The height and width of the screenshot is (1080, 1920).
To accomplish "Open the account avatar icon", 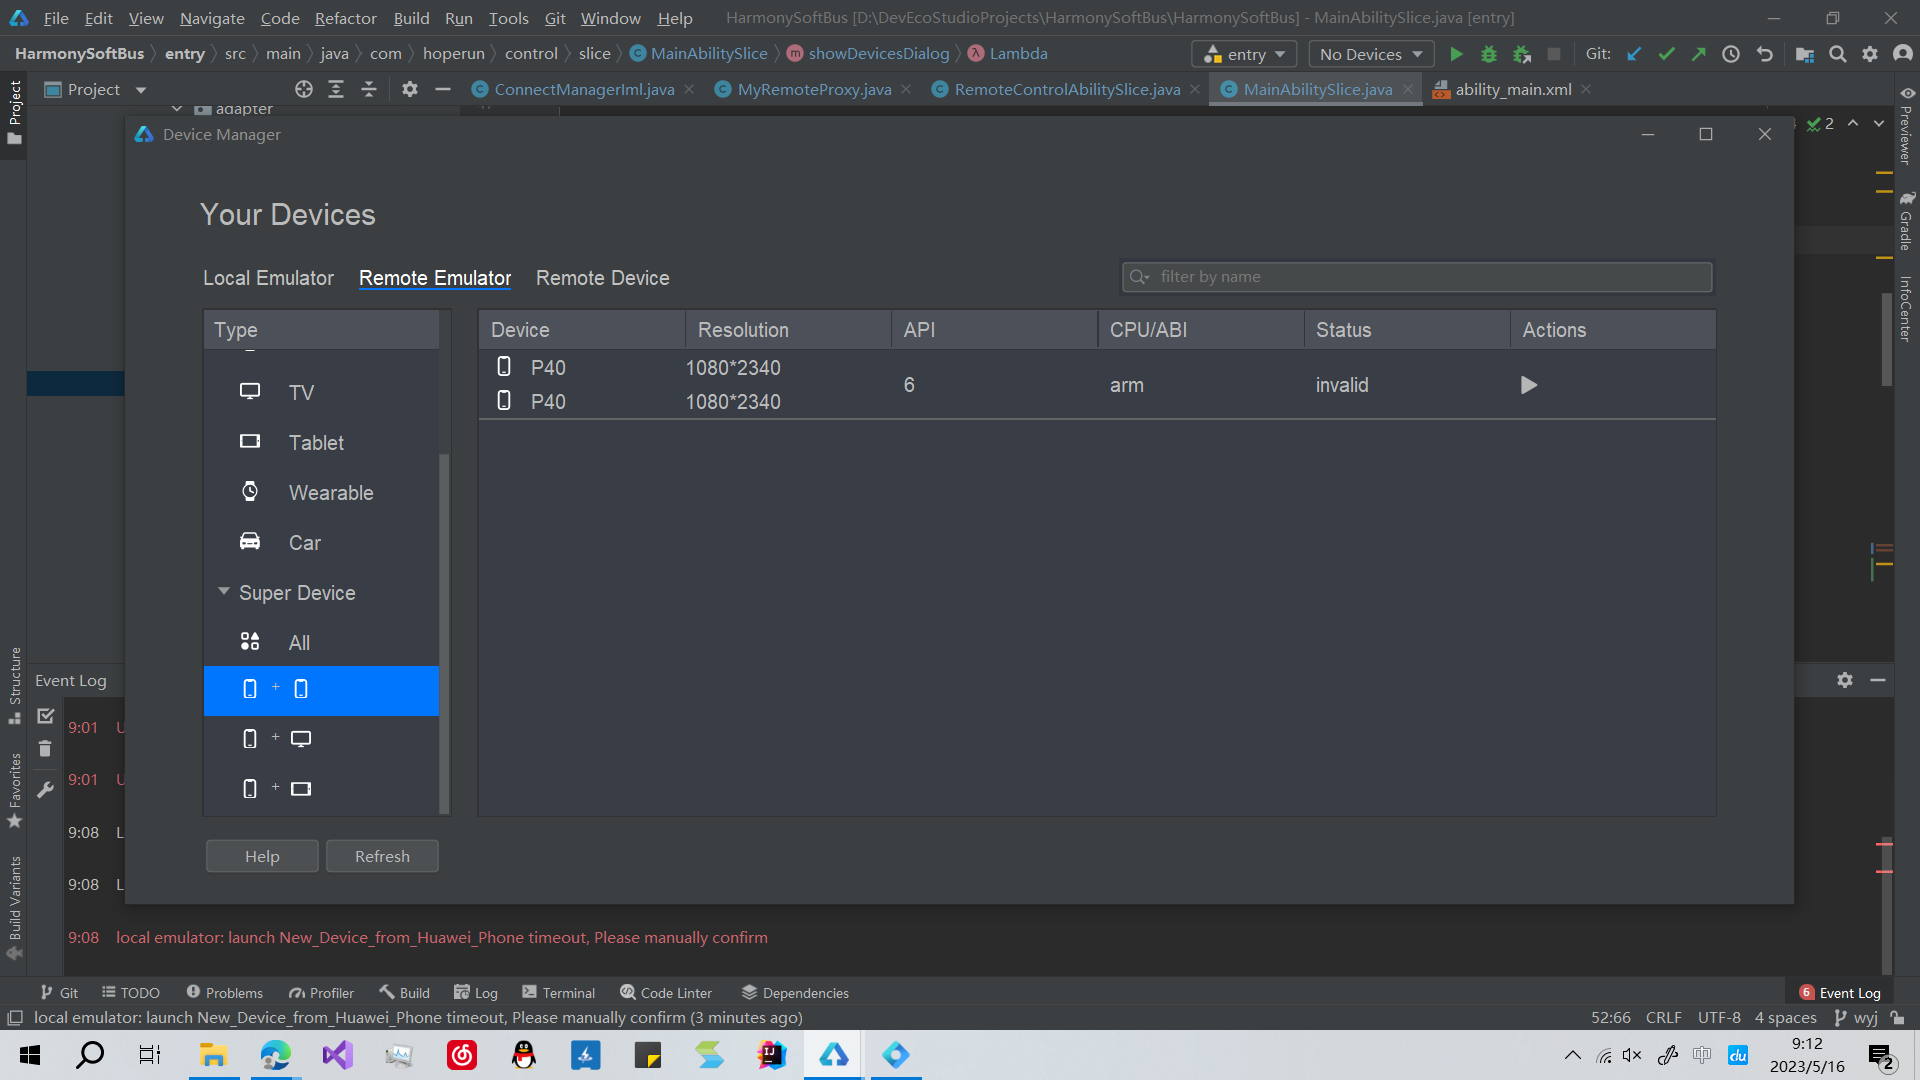I will (x=1903, y=54).
